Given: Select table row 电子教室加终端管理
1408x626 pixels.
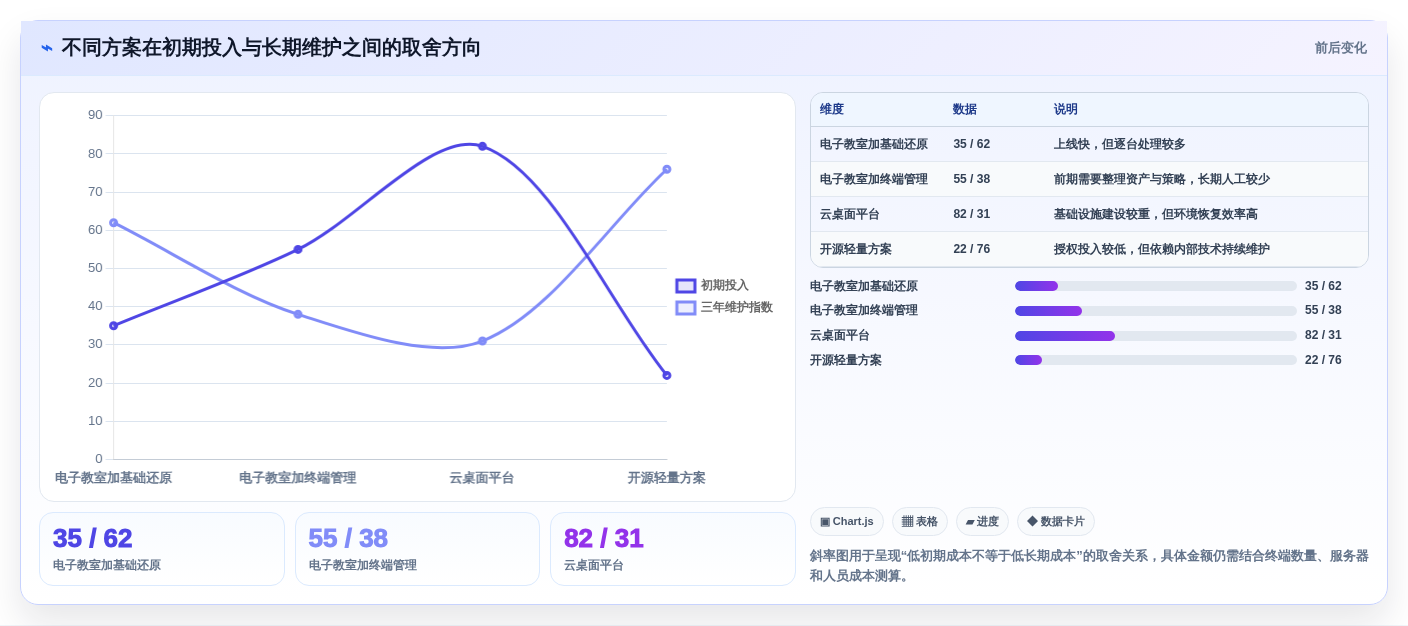Looking at the screenshot, I should [1089, 179].
